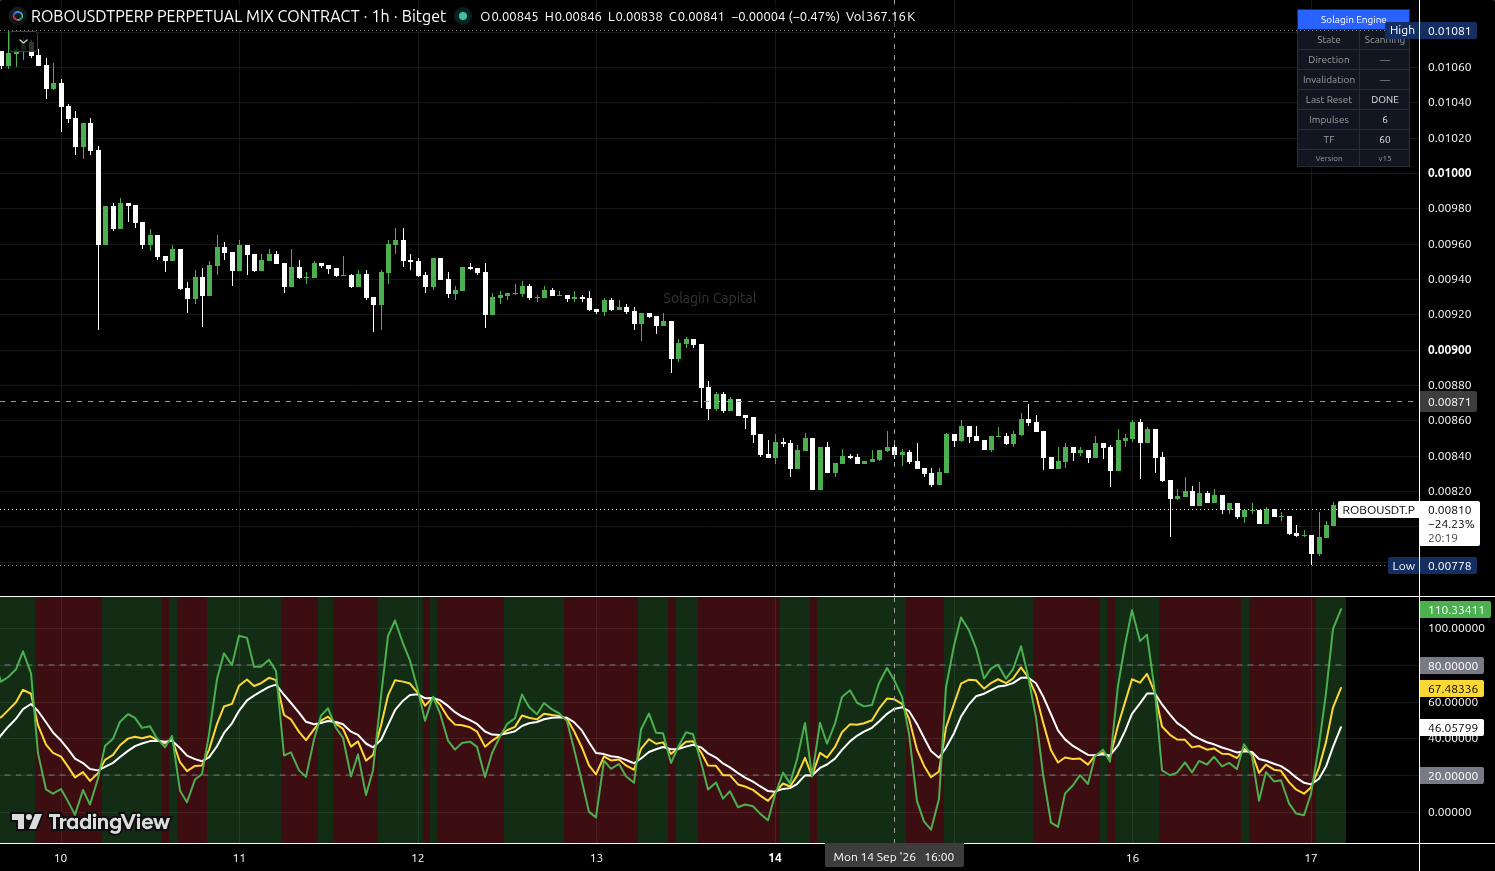Viewport: 1495px width, 871px height.
Task: Click the High 0.01081 price label
Action: click(x=1431, y=31)
